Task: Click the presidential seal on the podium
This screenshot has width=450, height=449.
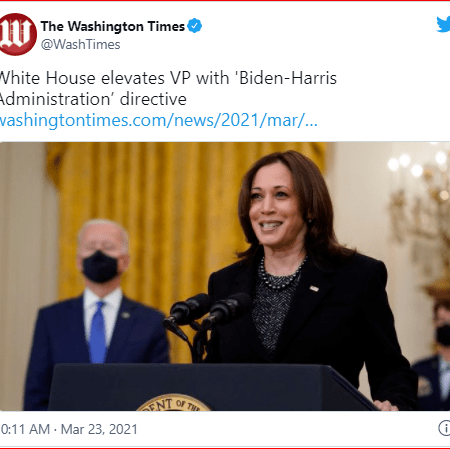Action: (173, 402)
